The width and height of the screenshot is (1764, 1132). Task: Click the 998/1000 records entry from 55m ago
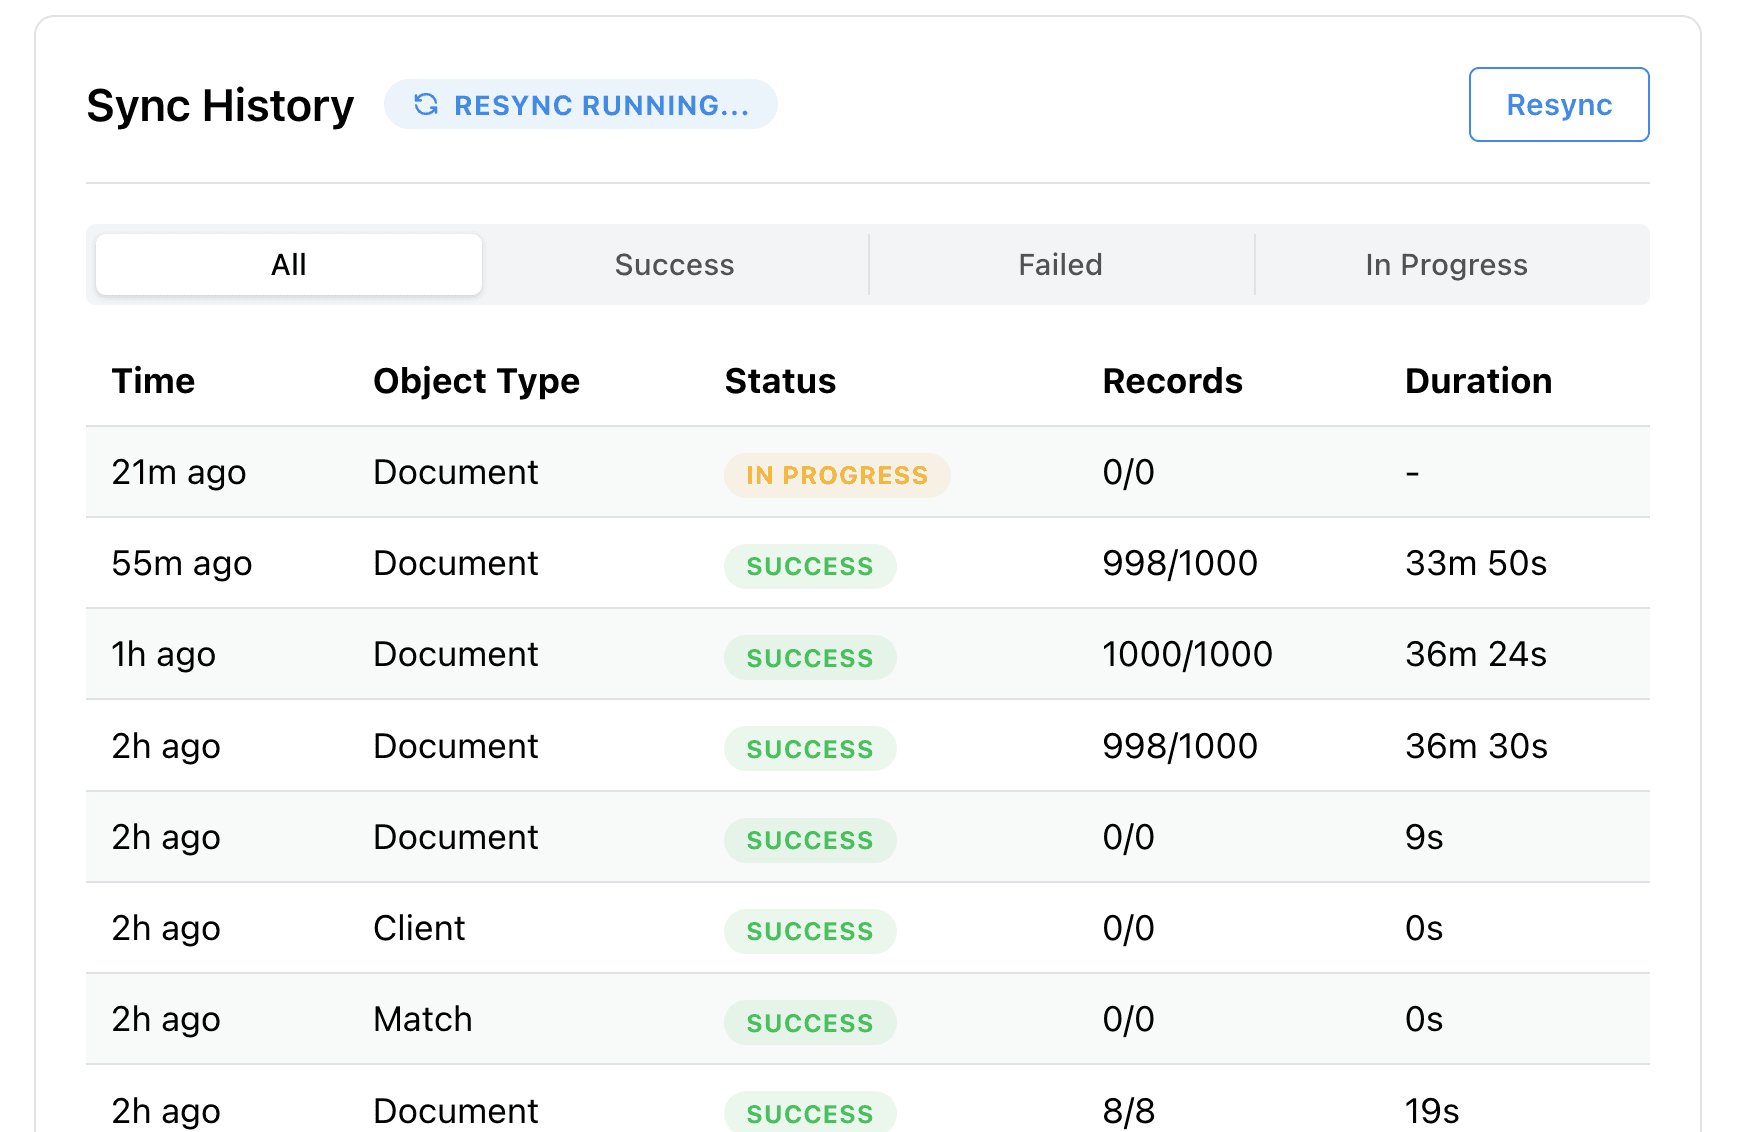pyautogui.click(x=1180, y=563)
